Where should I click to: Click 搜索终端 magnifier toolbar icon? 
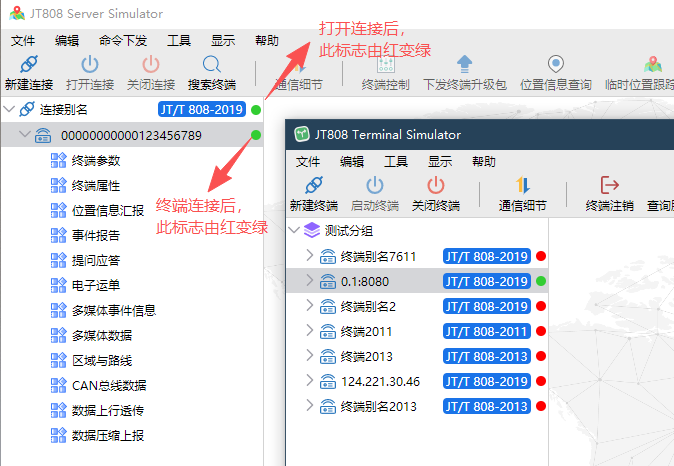pos(211,65)
